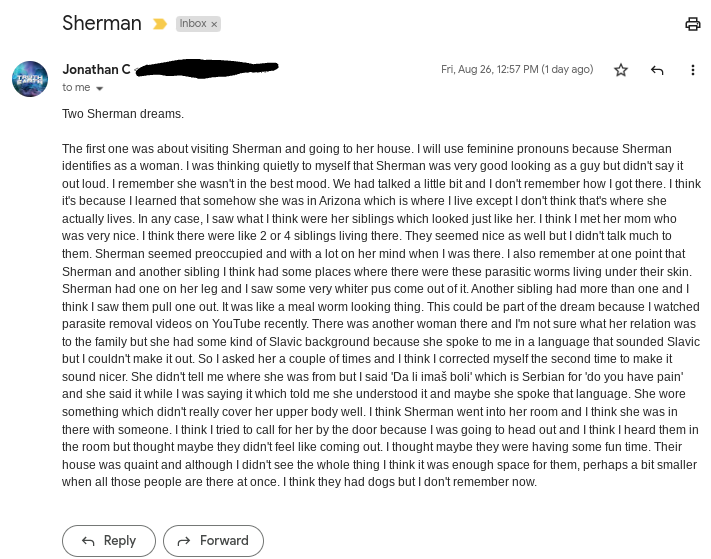Click the Inbox label chip
The width and height of the screenshot is (711, 559).
192,24
